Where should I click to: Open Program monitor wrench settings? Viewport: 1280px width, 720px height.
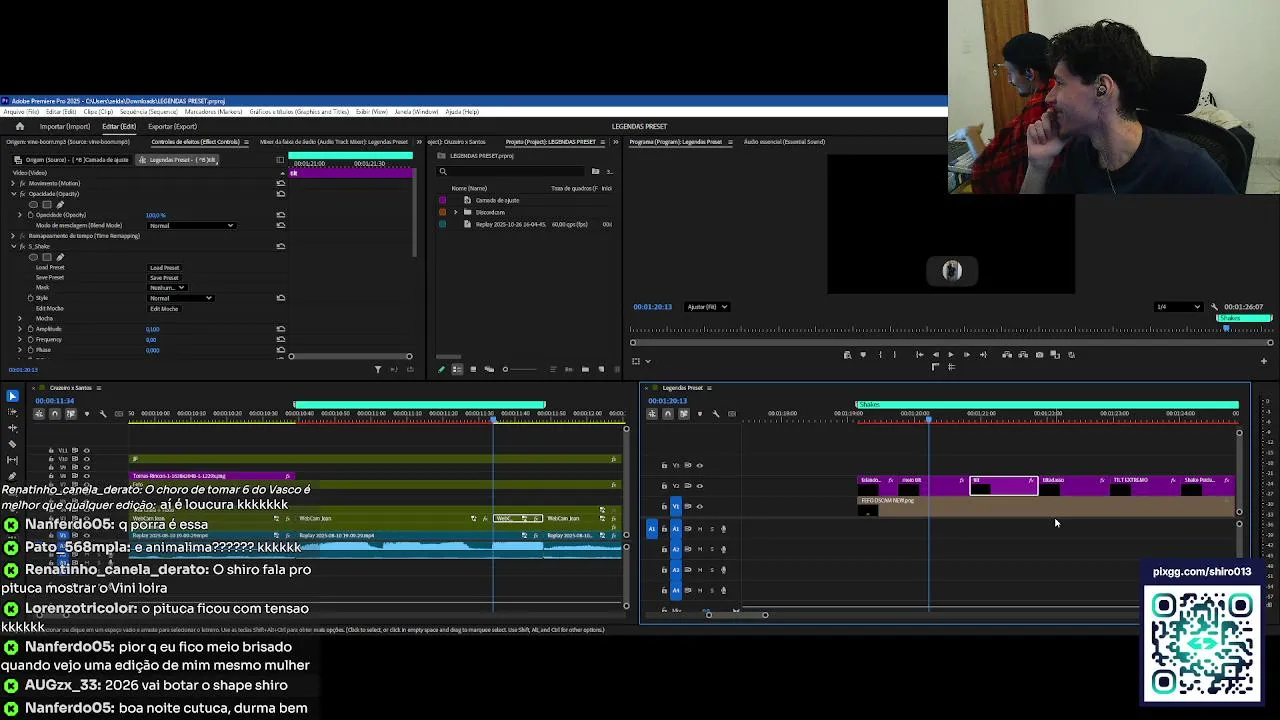[1214, 307]
